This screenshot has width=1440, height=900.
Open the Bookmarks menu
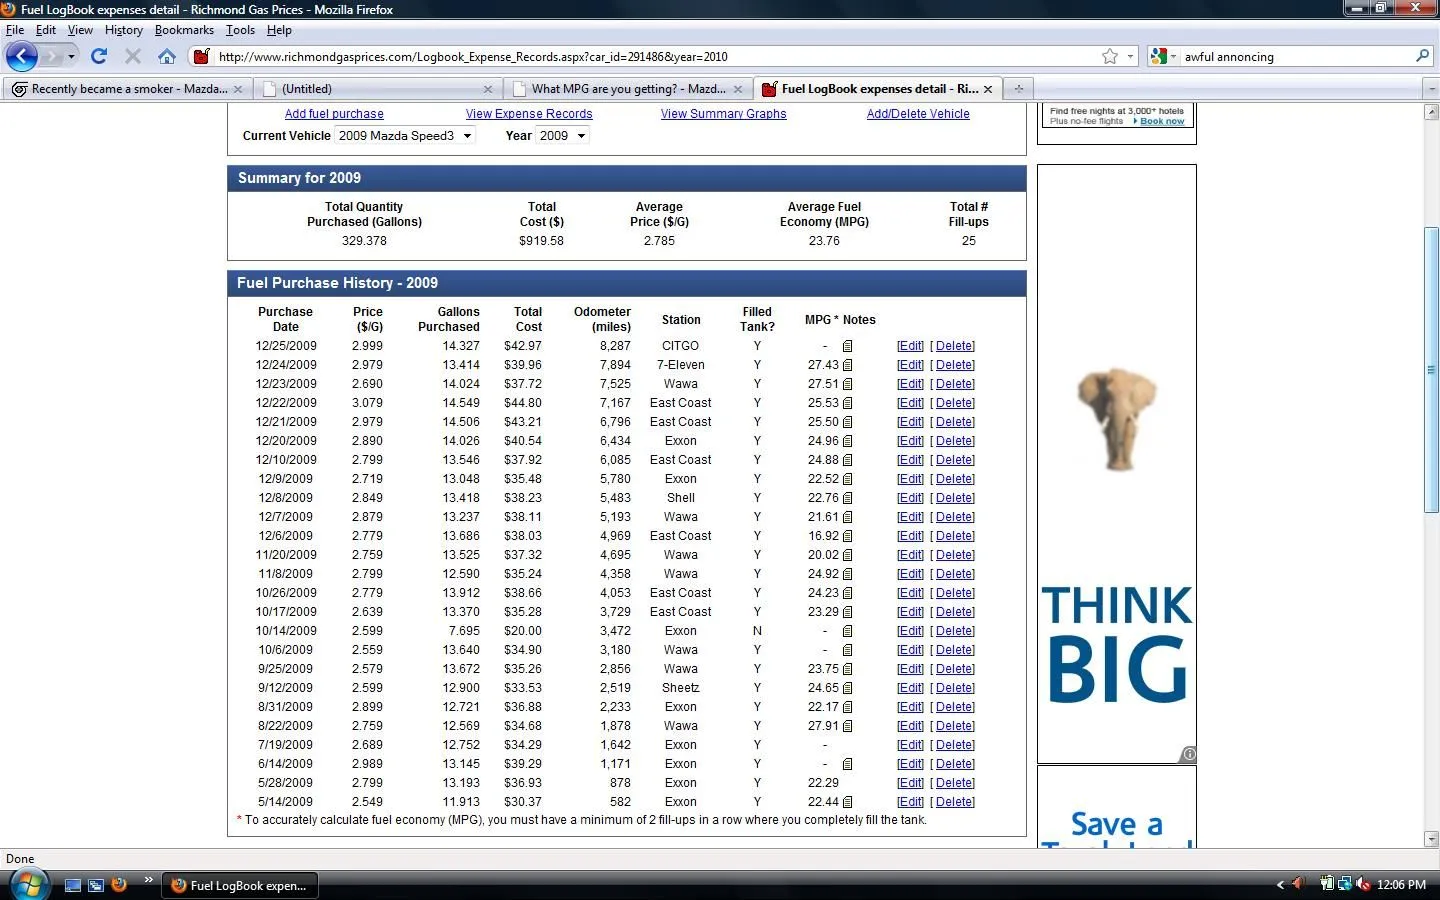pyautogui.click(x=184, y=30)
